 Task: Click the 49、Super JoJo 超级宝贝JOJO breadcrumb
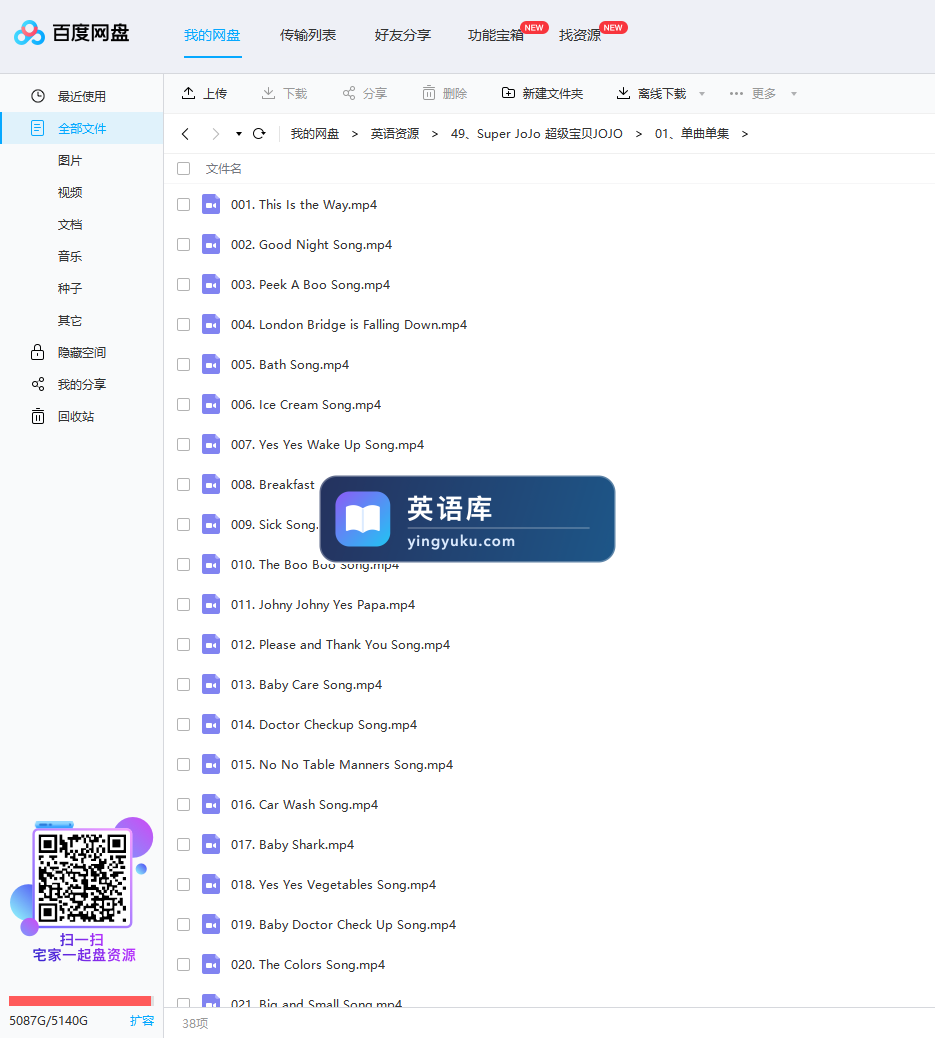tap(537, 134)
